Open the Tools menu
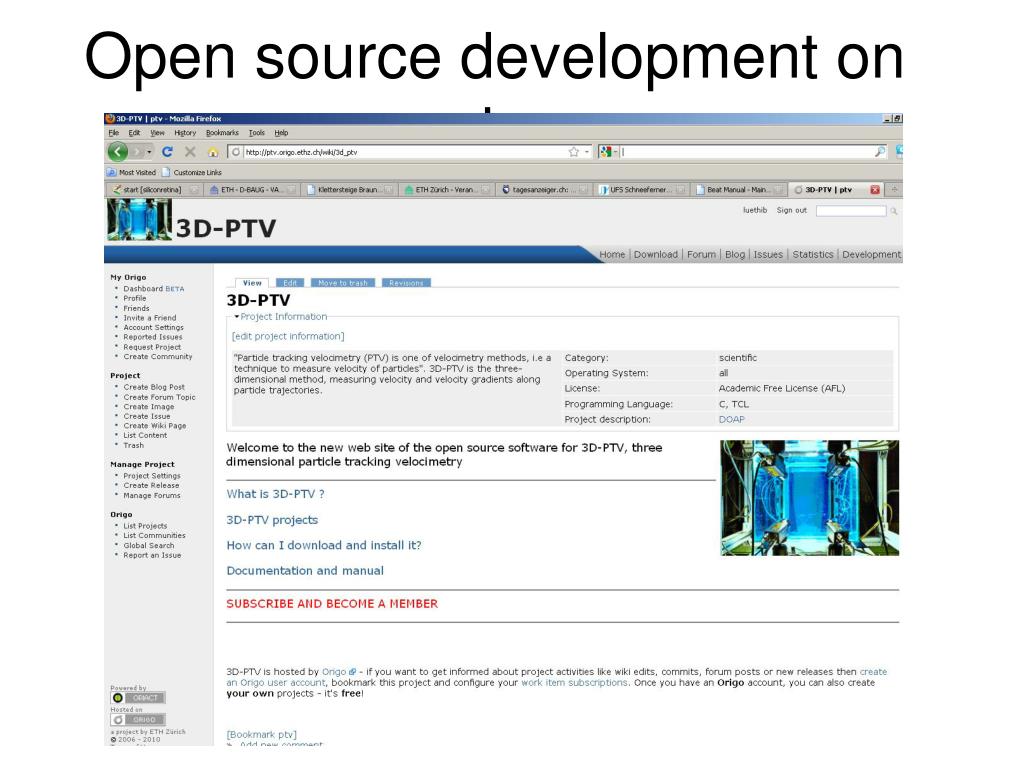1024x768 pixels. 257,133
